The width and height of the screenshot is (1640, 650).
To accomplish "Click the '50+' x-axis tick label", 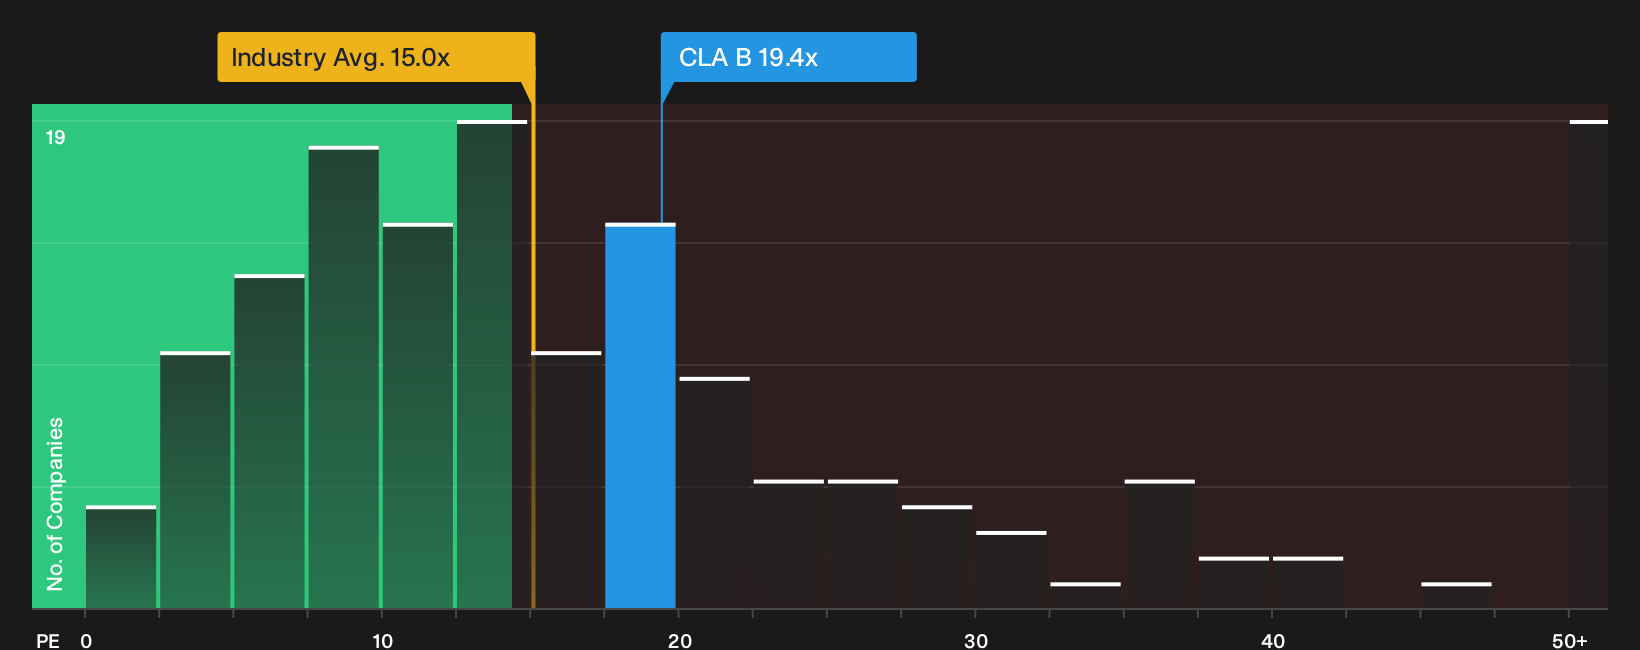I will pyautogui.click(x=1570, y=640).
